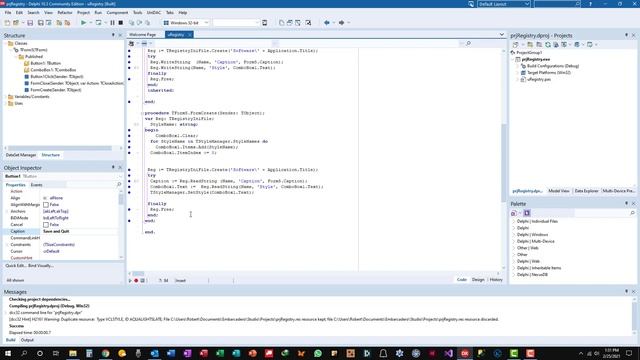
Task: Click the Palette search magnifier icon
Action: [632, 213]
